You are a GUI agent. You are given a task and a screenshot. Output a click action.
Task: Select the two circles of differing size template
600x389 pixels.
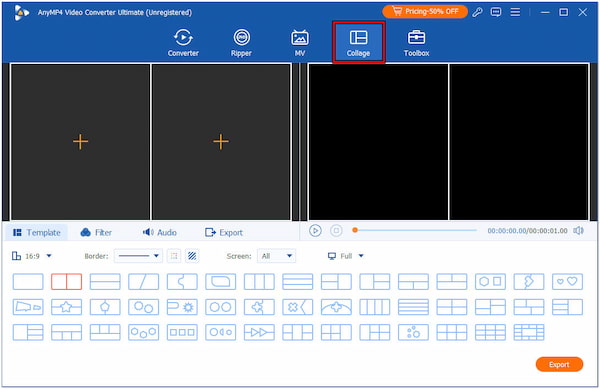143,307
